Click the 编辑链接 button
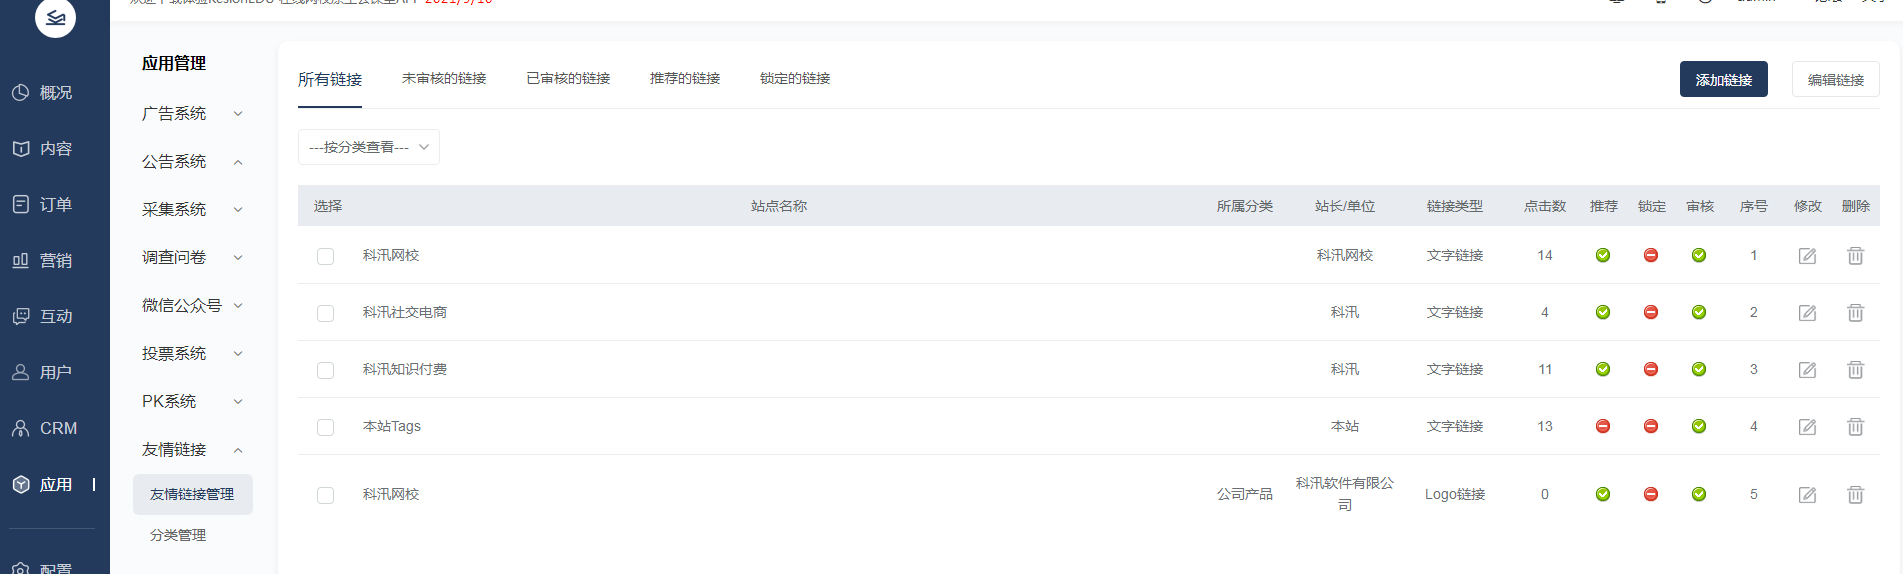This screenshot has height=574, width=1903. tap(1835, 80)
